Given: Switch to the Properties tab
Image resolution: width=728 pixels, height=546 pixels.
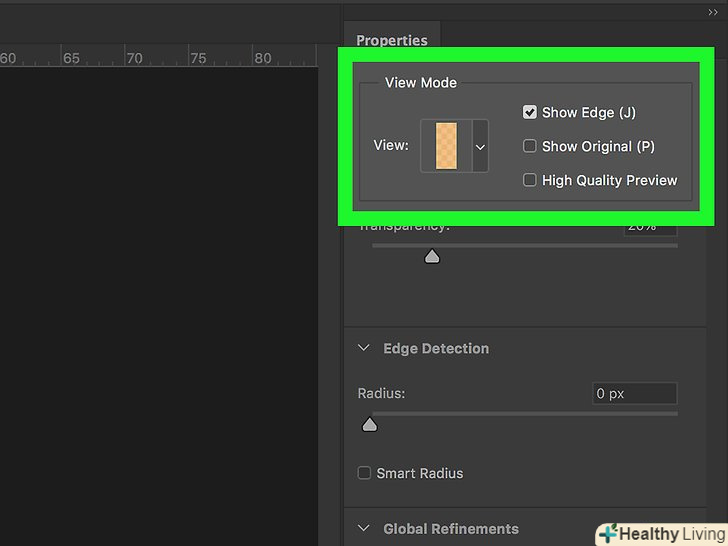Looking at the screenshot, I should click(392, 41).
